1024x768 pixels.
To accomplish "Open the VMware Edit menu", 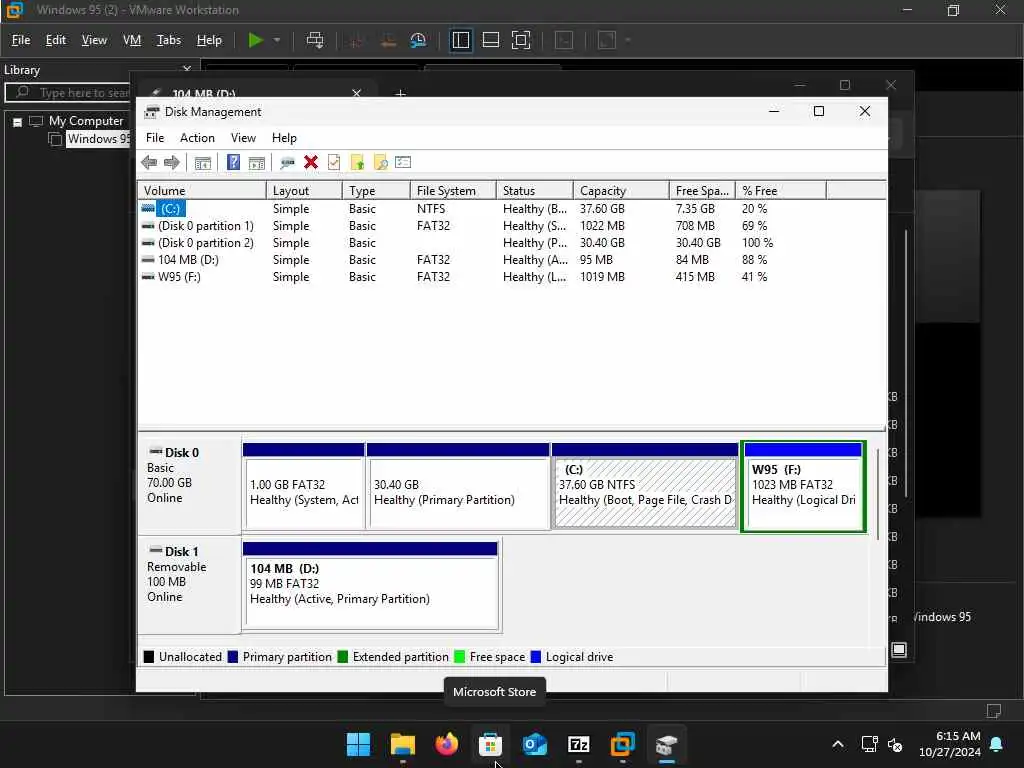I will point(56,40).
